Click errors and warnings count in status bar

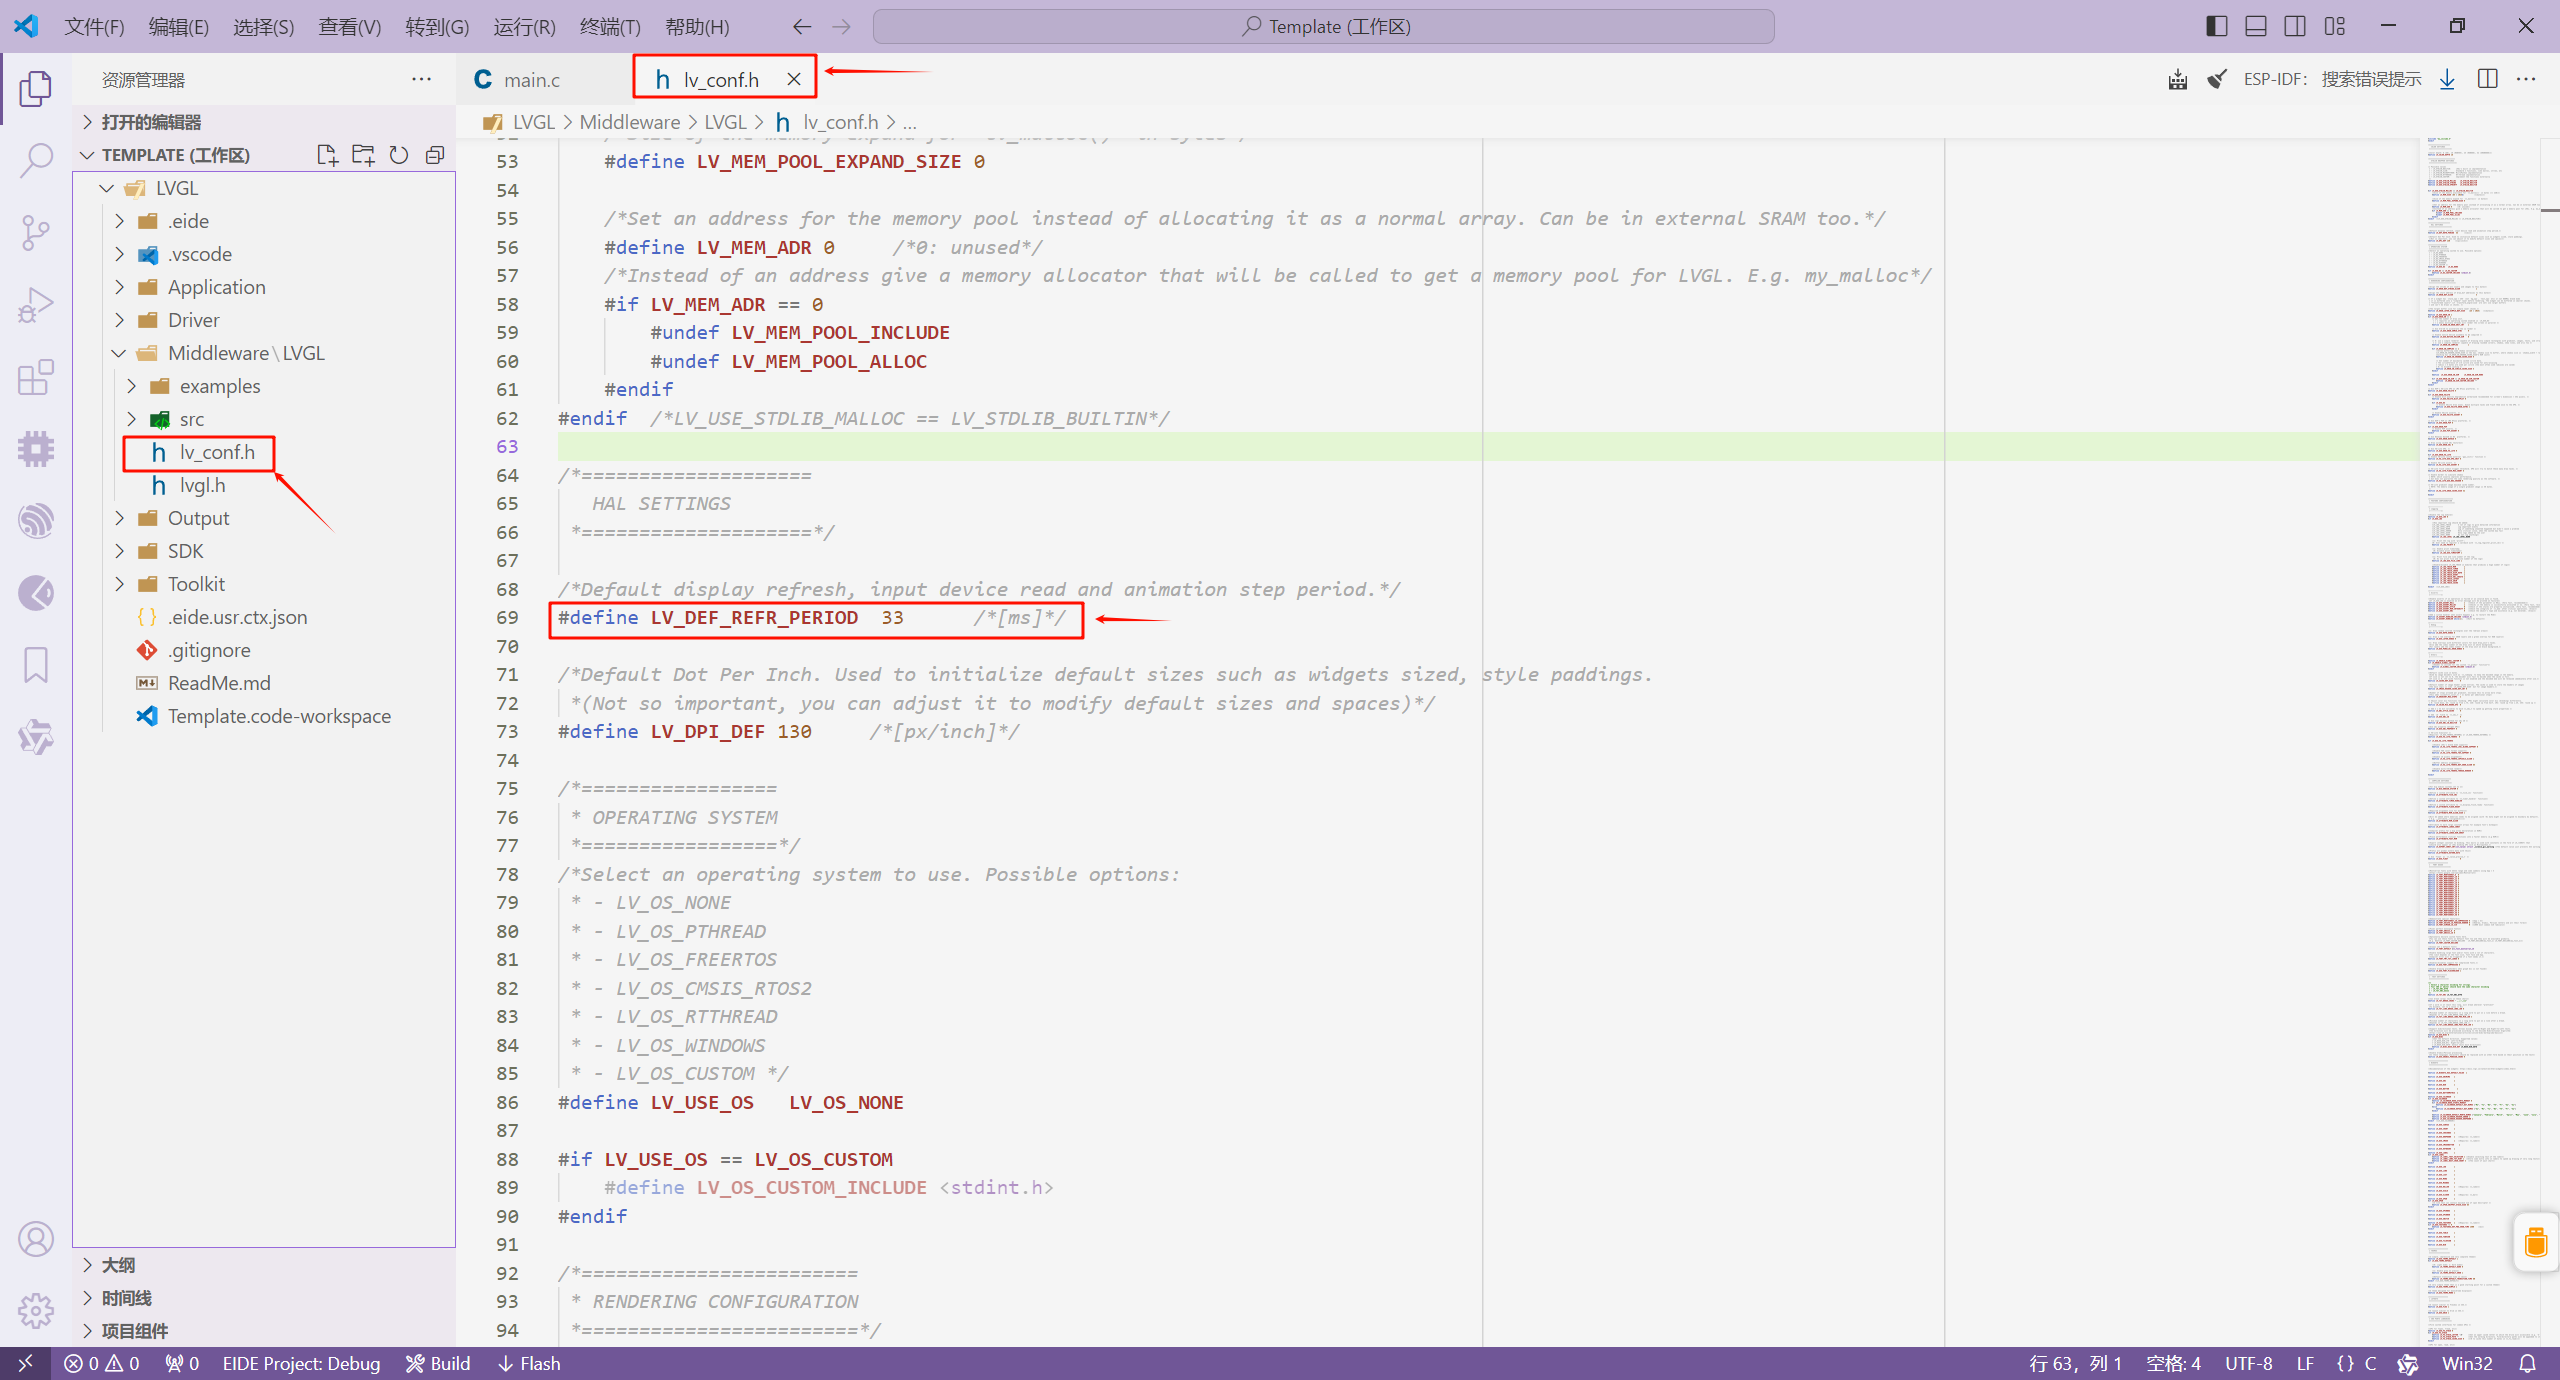point(102,1363)
